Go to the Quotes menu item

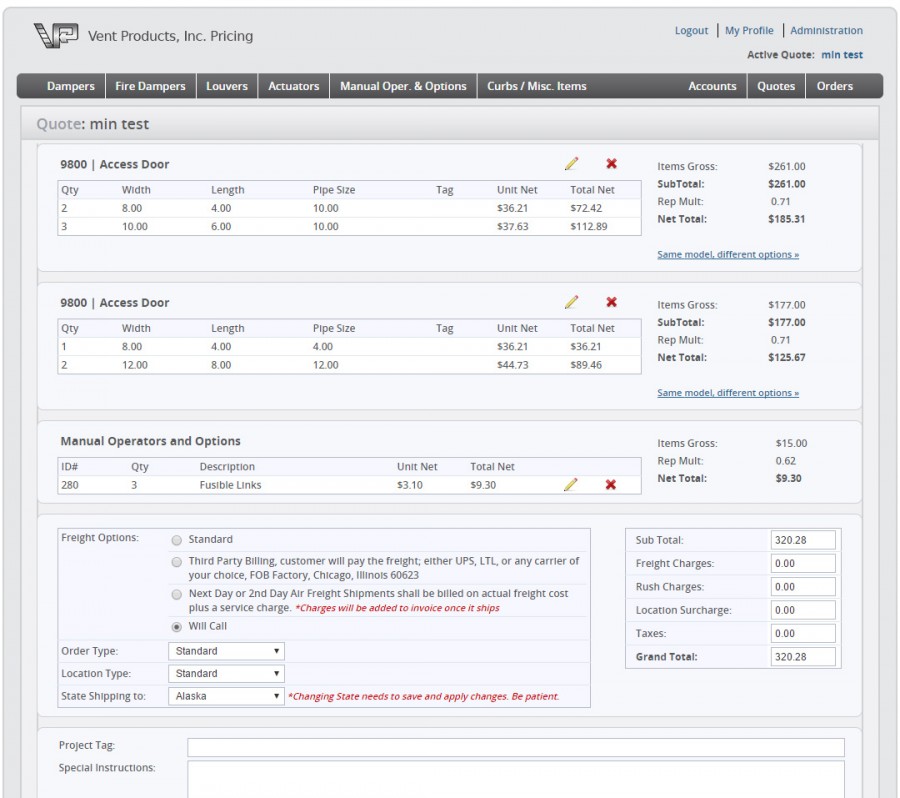click(776, 86)
